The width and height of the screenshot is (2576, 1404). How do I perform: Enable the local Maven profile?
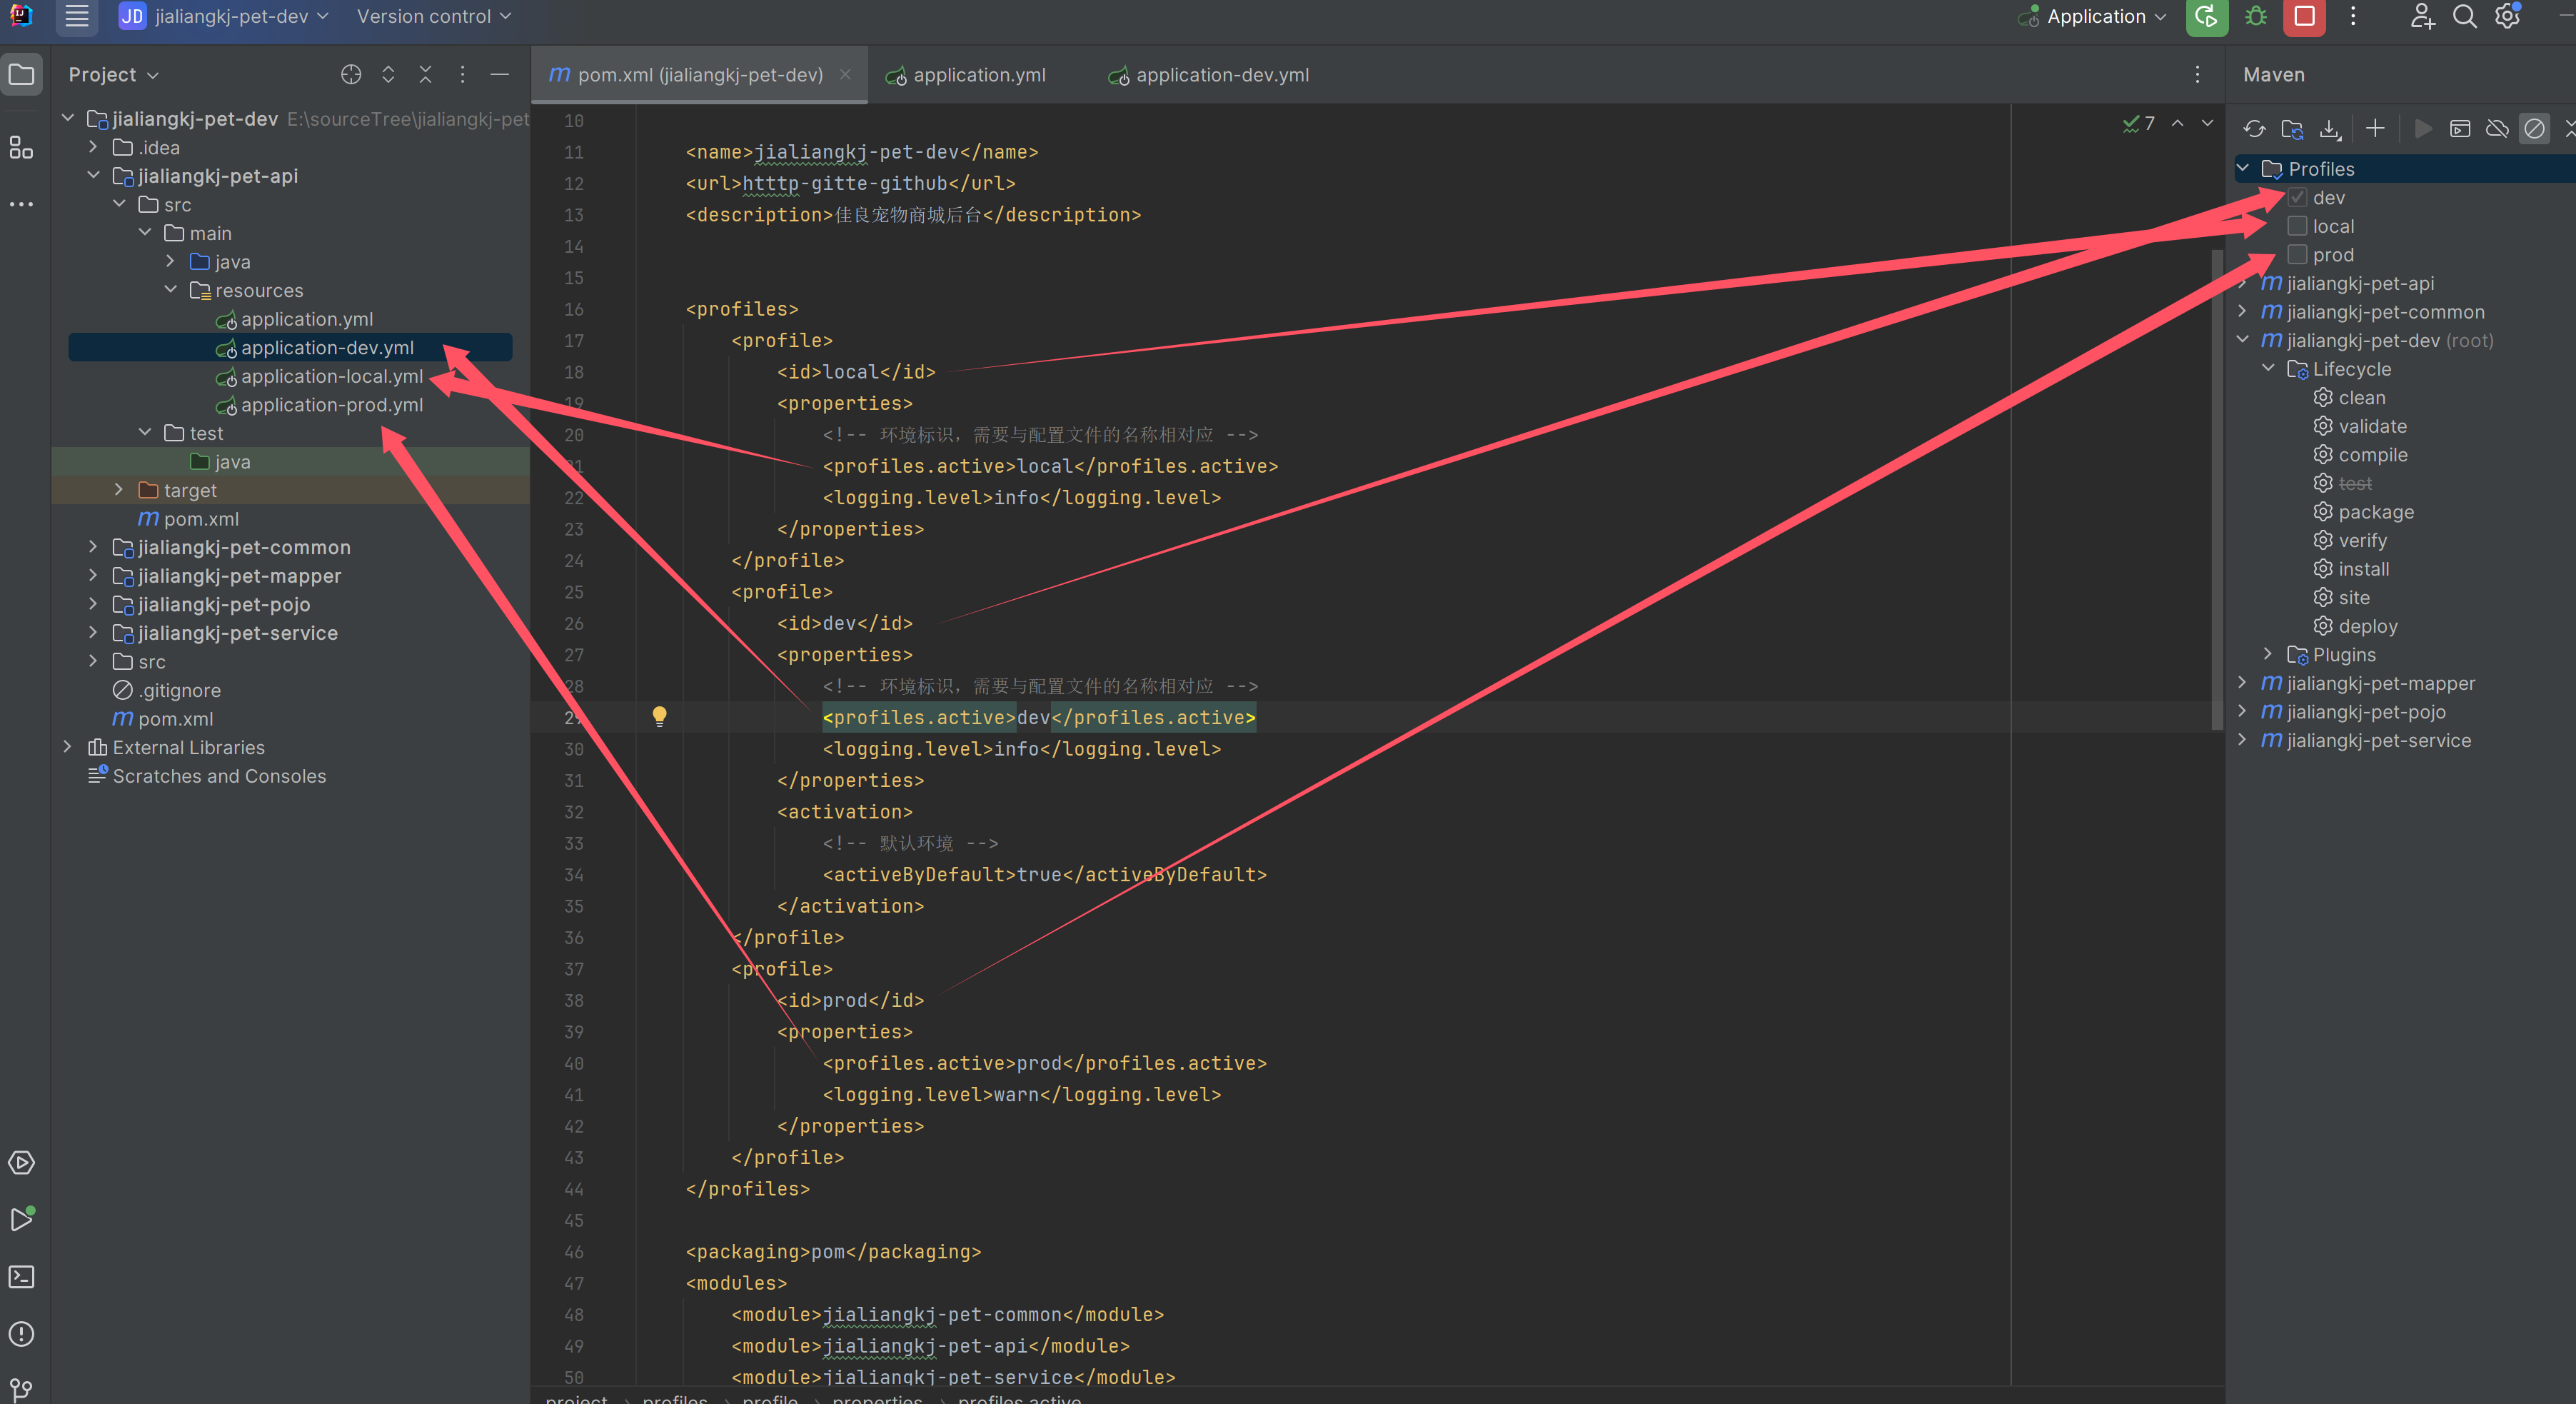pyautogui.click(x=2297, y=226)
